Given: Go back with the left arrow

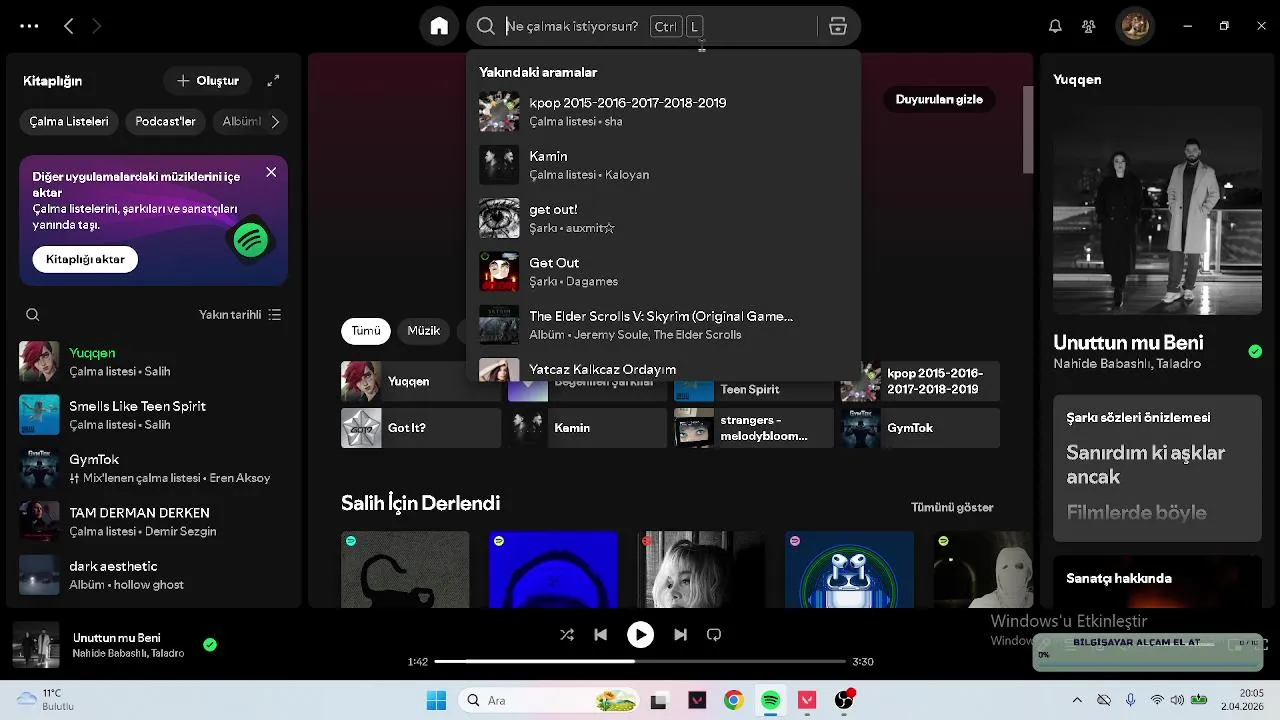Looking at the screenshot, I should coord(68,26).
